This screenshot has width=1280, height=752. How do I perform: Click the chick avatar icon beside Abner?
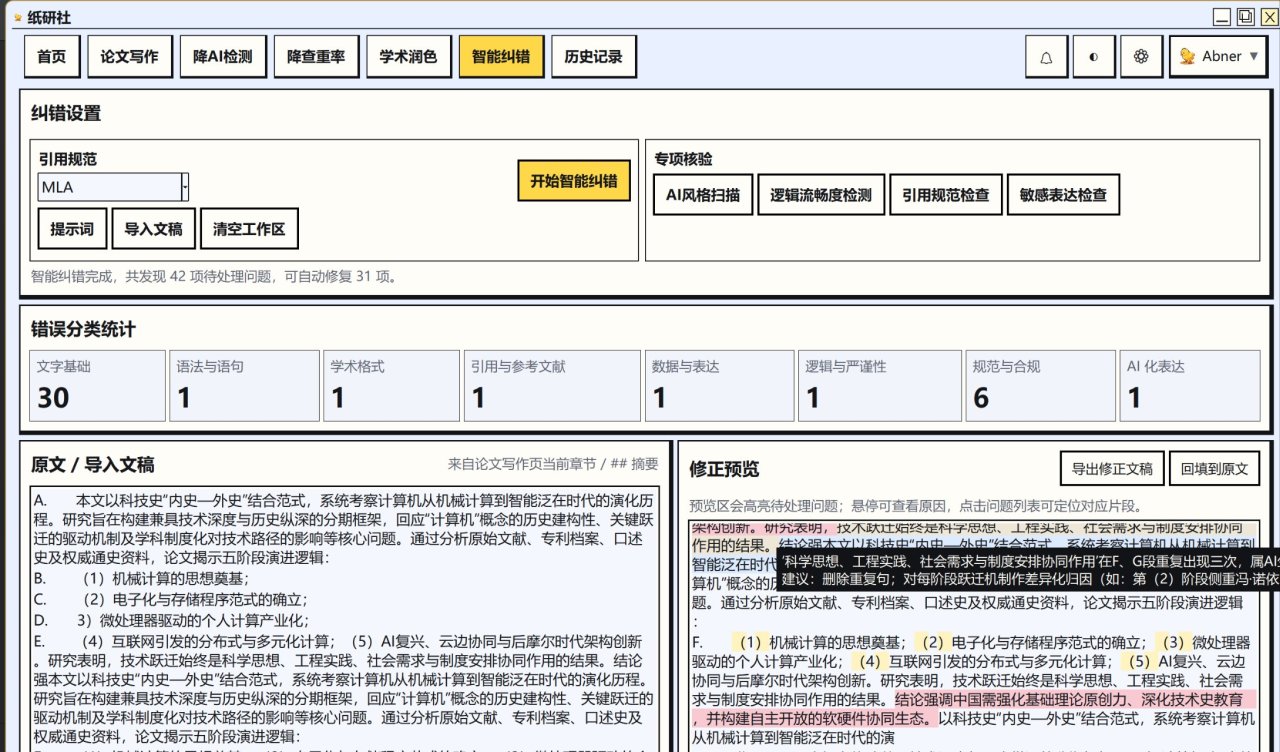[x=1187, y=57]
